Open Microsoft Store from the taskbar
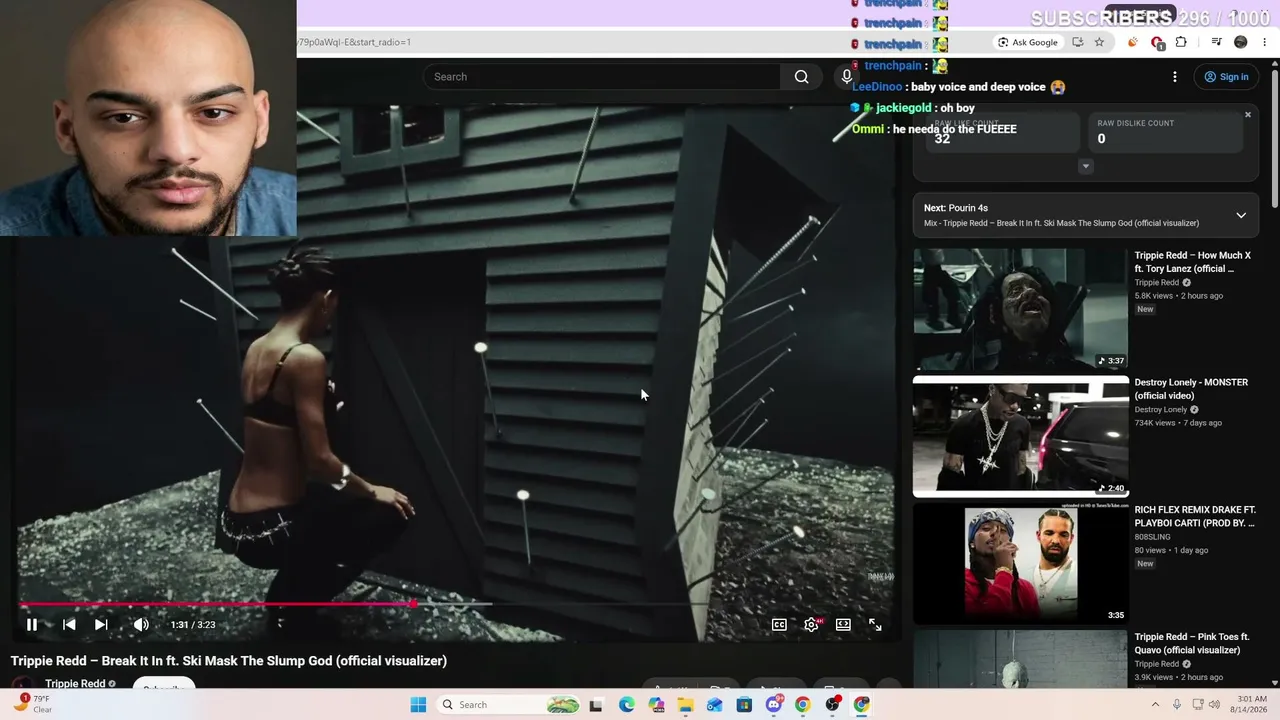This screenshot has width=1280, height=720. coord(744,705)
